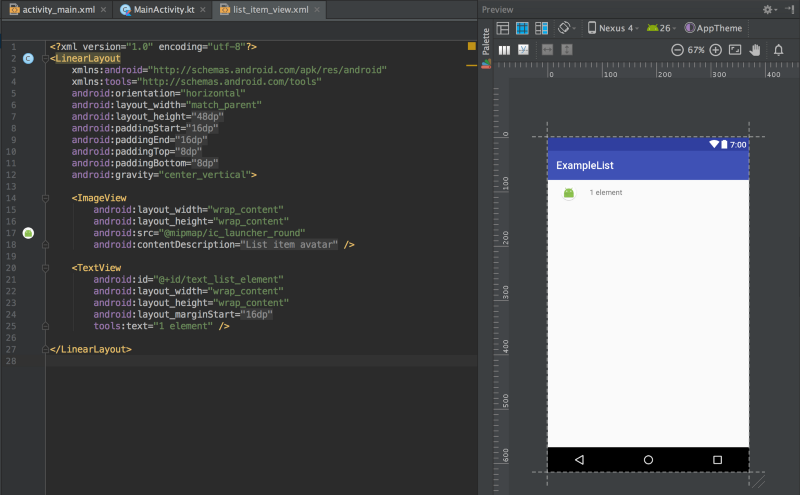Click the vertical expand arrows icon

click(567, 50)
